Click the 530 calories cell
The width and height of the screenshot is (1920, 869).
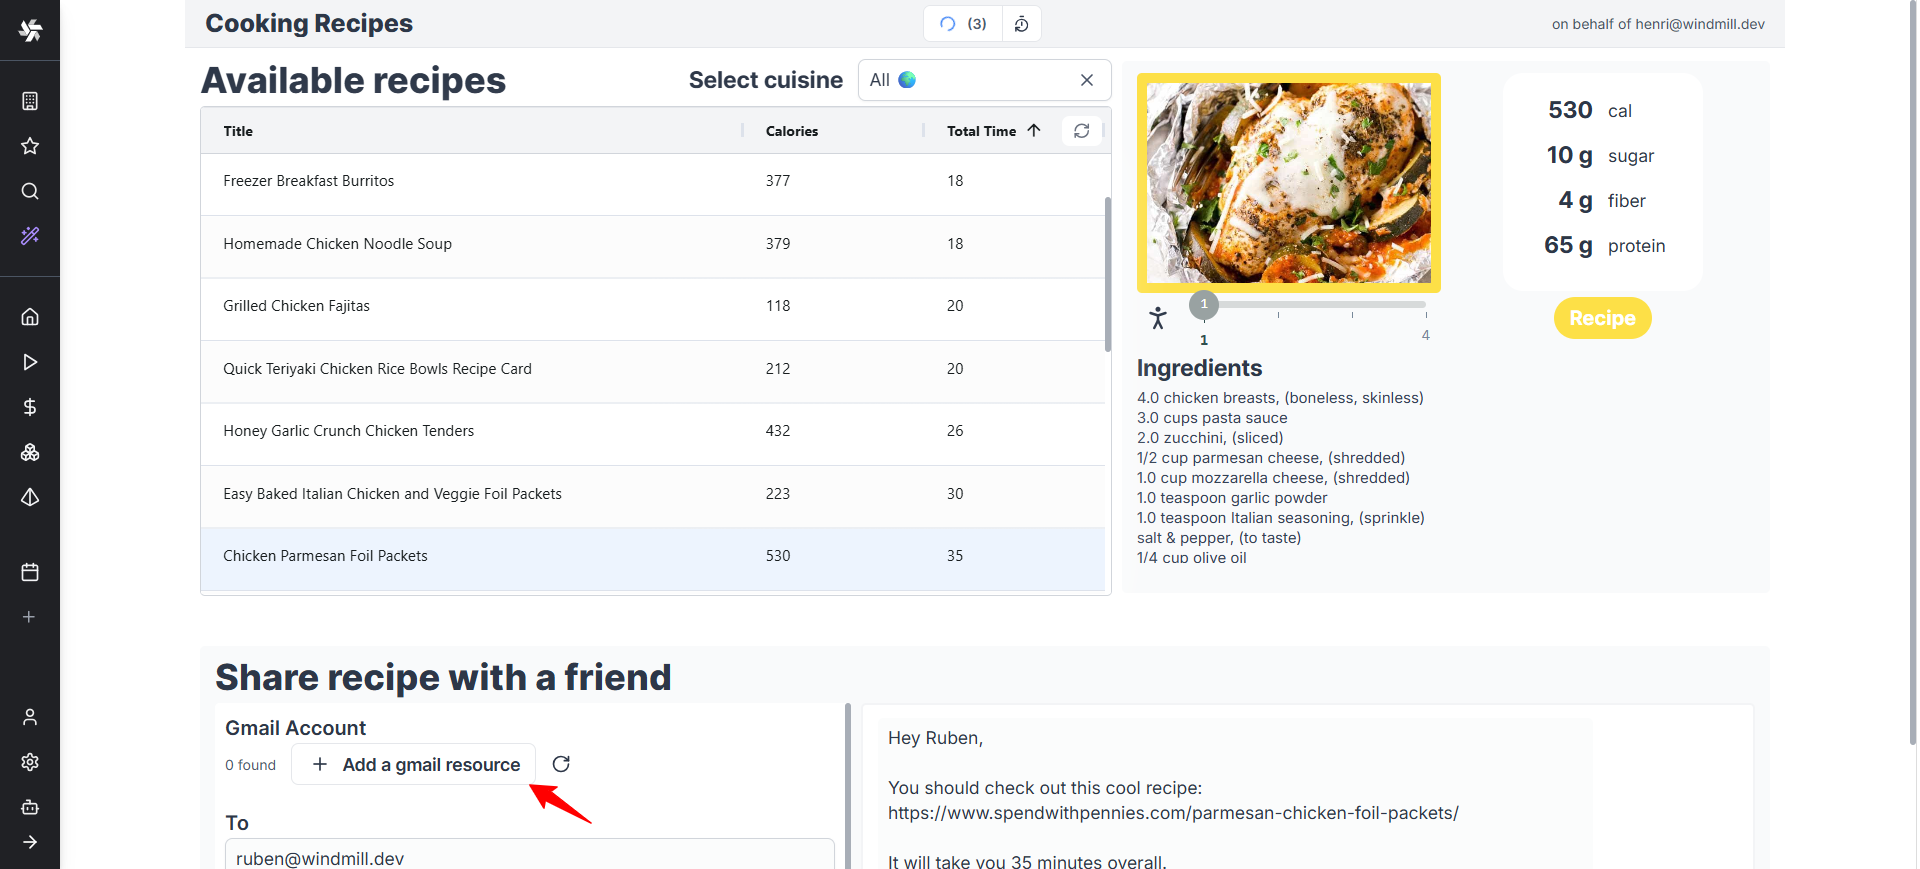(778, 556)
